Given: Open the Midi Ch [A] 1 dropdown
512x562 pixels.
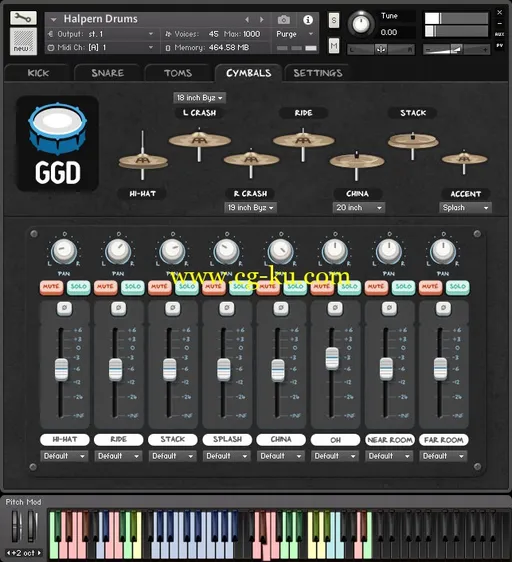Looking at the screenshot, I should [101, 47].
